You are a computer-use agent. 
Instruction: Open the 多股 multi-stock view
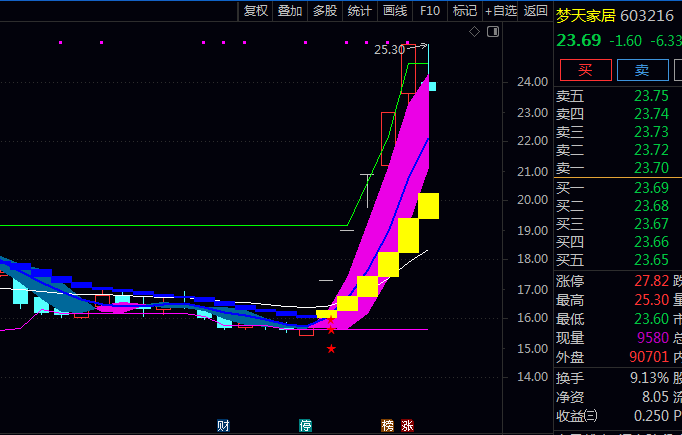324,11
